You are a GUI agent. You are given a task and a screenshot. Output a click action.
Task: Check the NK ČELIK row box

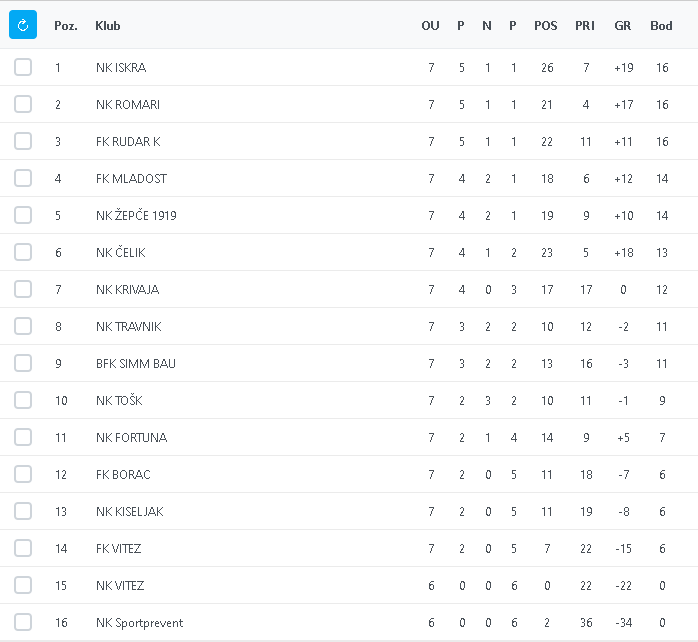(x=23, y=252)
